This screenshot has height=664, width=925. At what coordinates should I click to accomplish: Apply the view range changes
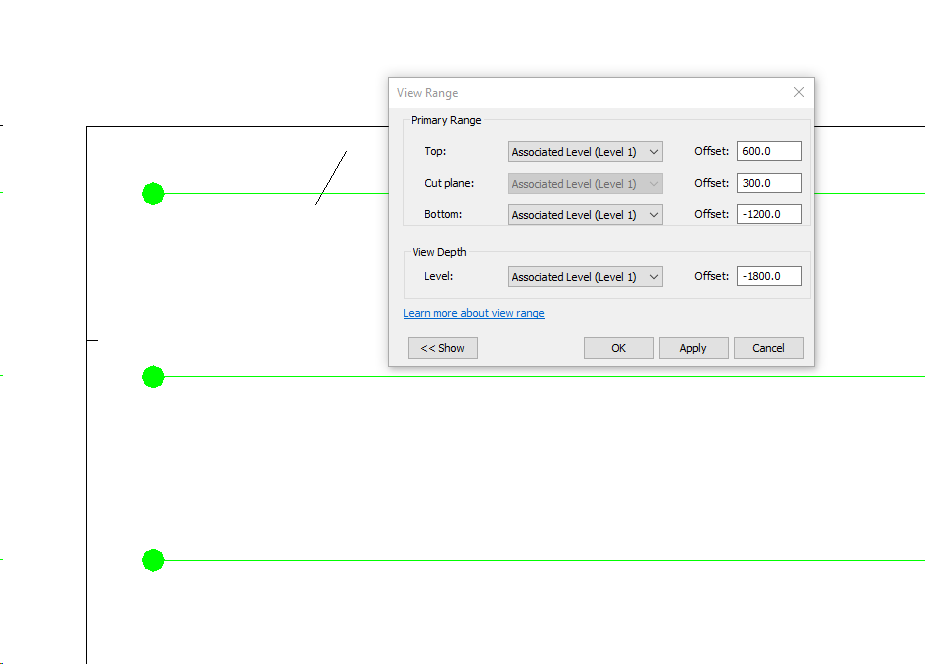tap(693, 348)
